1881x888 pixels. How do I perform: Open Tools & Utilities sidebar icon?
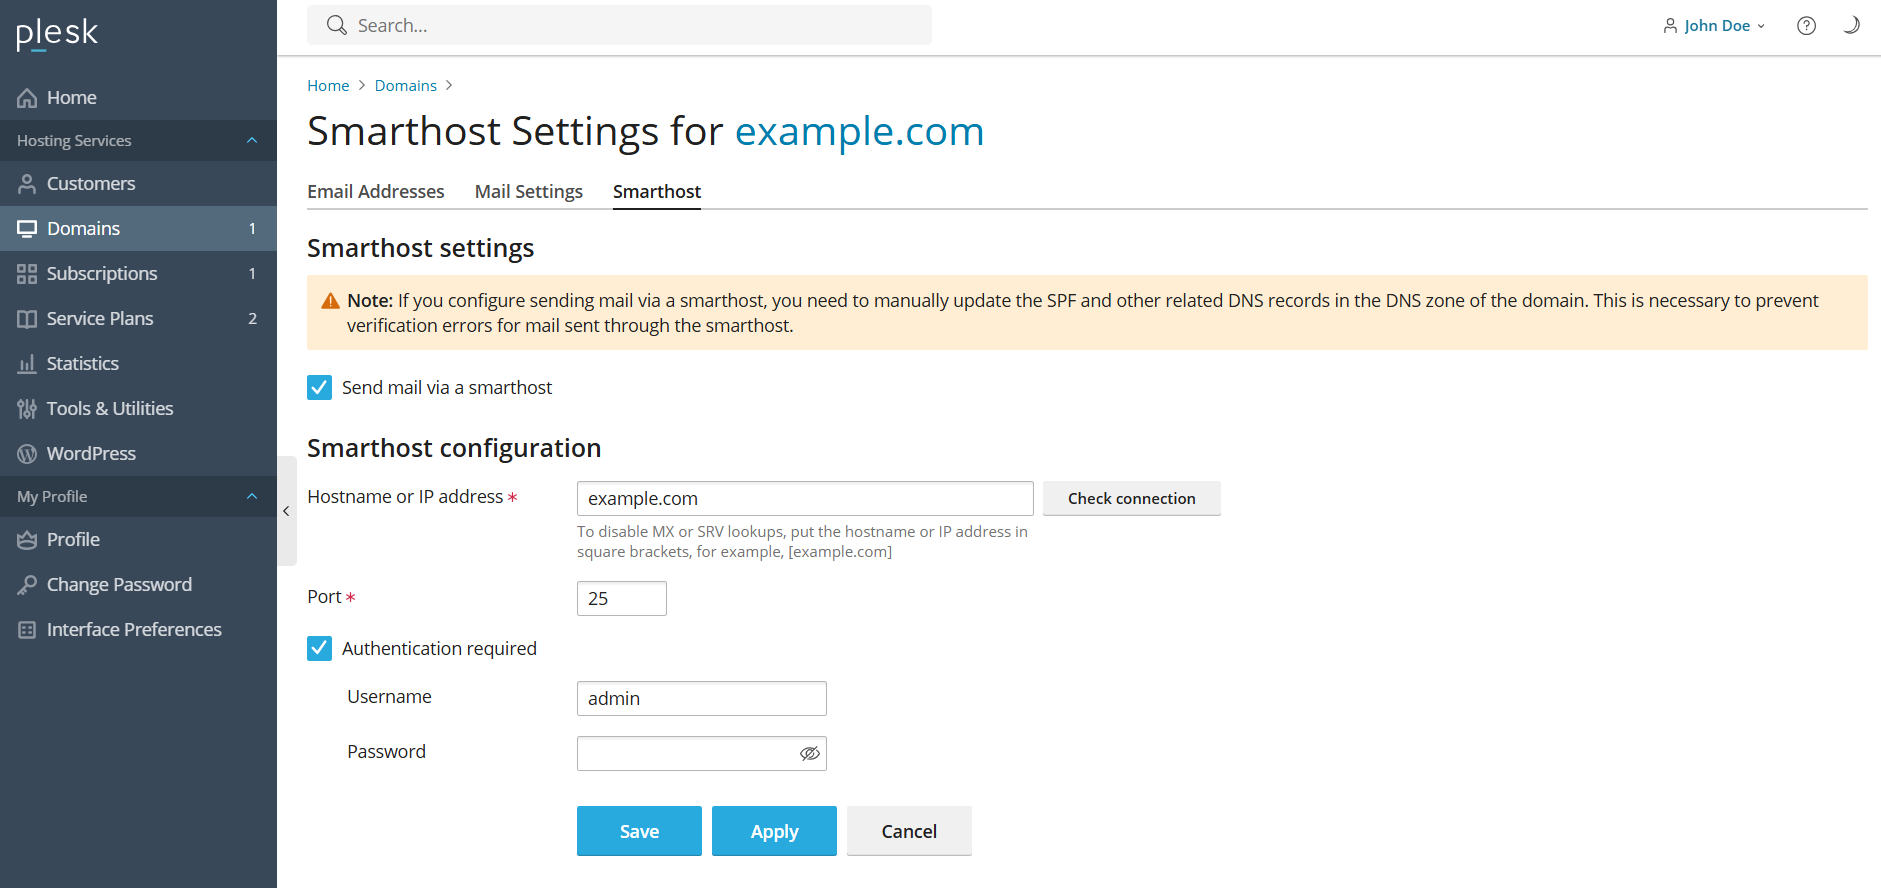(27, 409)
